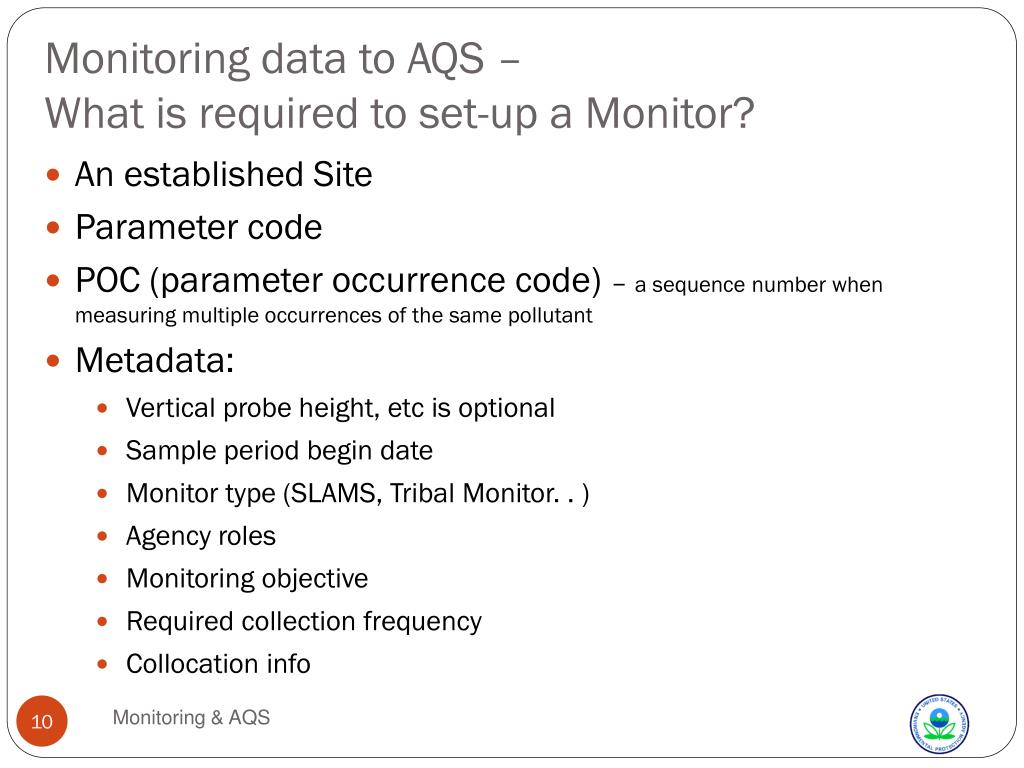The image size is (1024, 768).
Task: Click the orange bullet beside 'Parameter code'
Action: pyautogui.click(x=53, y=228)
